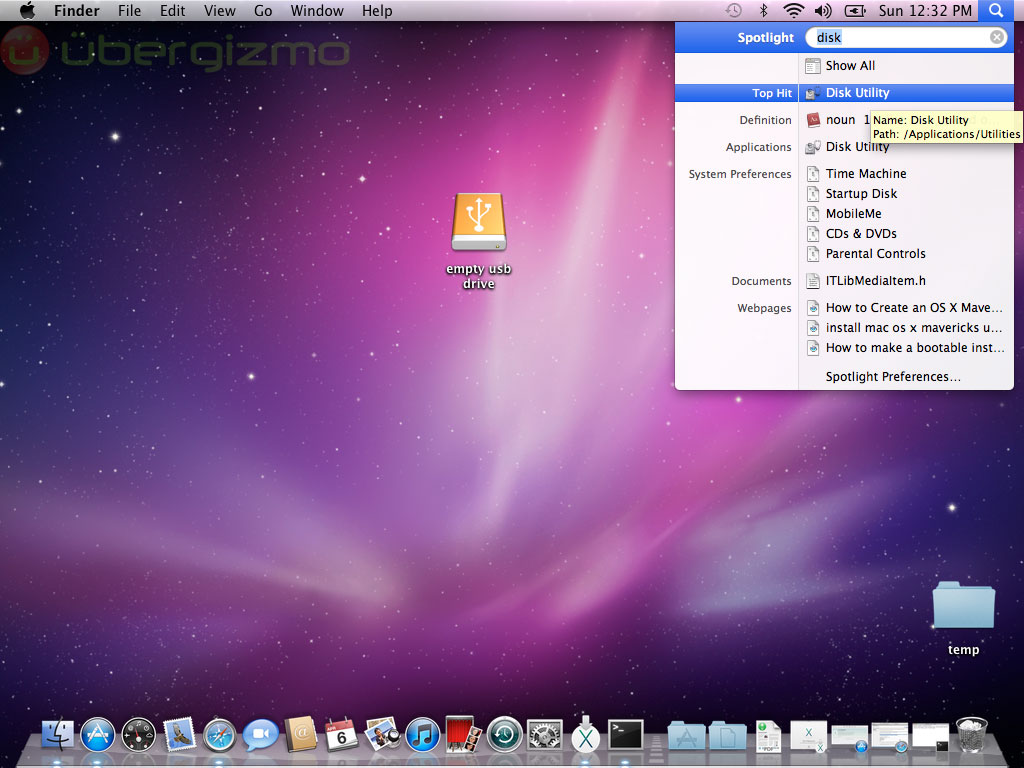Click Spotlight Preferences link
Viewport: 1024px width, 768px height.
click(x=893, y=377)
